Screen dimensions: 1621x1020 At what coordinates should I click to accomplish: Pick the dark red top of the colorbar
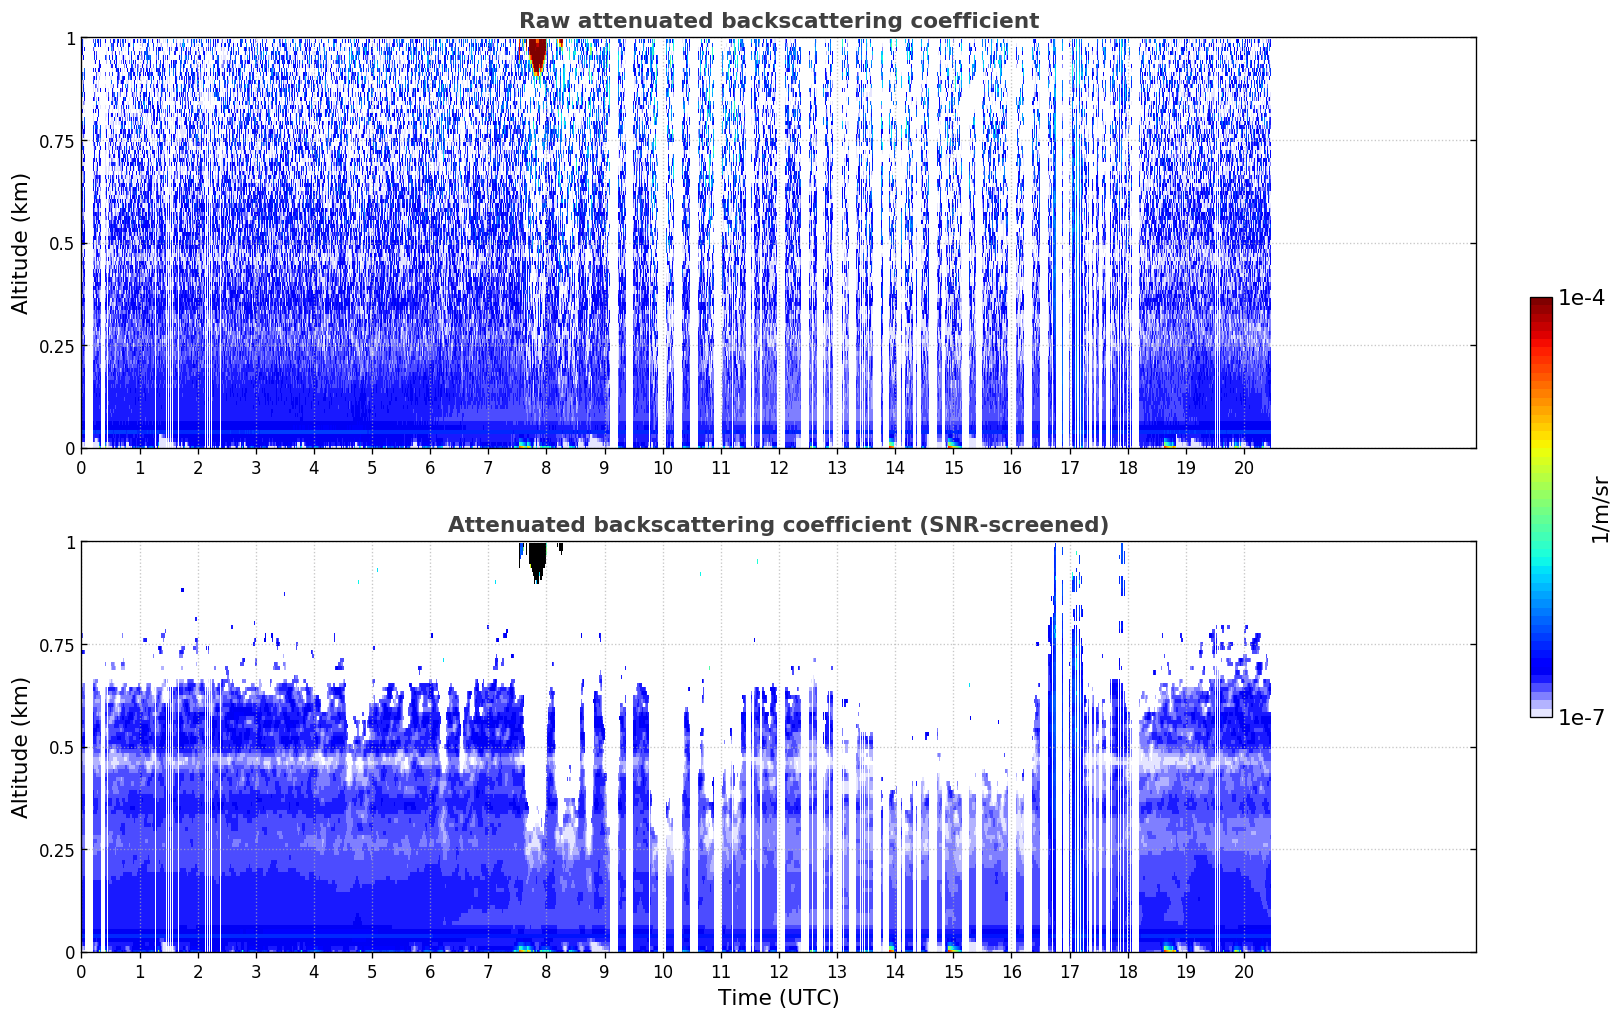[x=1541, y=306]
